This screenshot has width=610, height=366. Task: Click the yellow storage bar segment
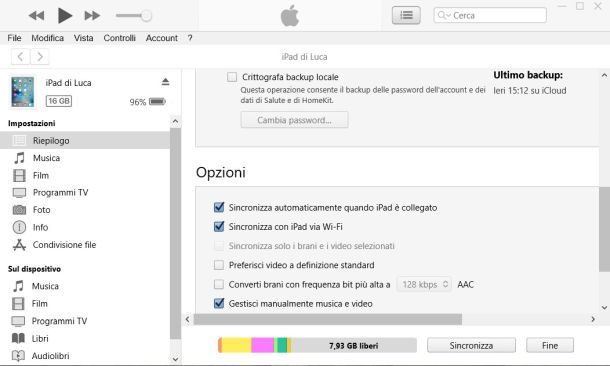(x=237, y=345)
